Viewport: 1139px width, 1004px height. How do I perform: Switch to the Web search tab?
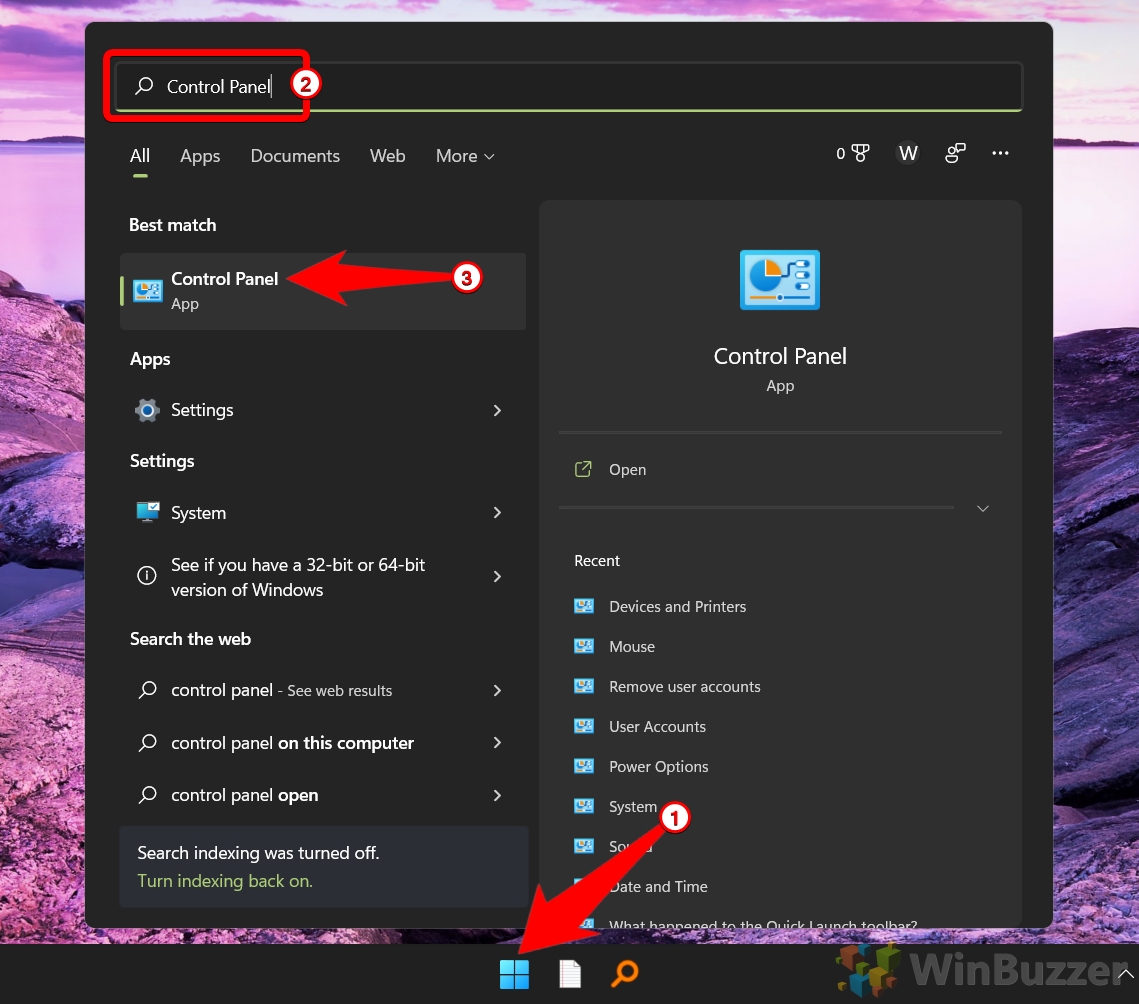click(387, 156)
